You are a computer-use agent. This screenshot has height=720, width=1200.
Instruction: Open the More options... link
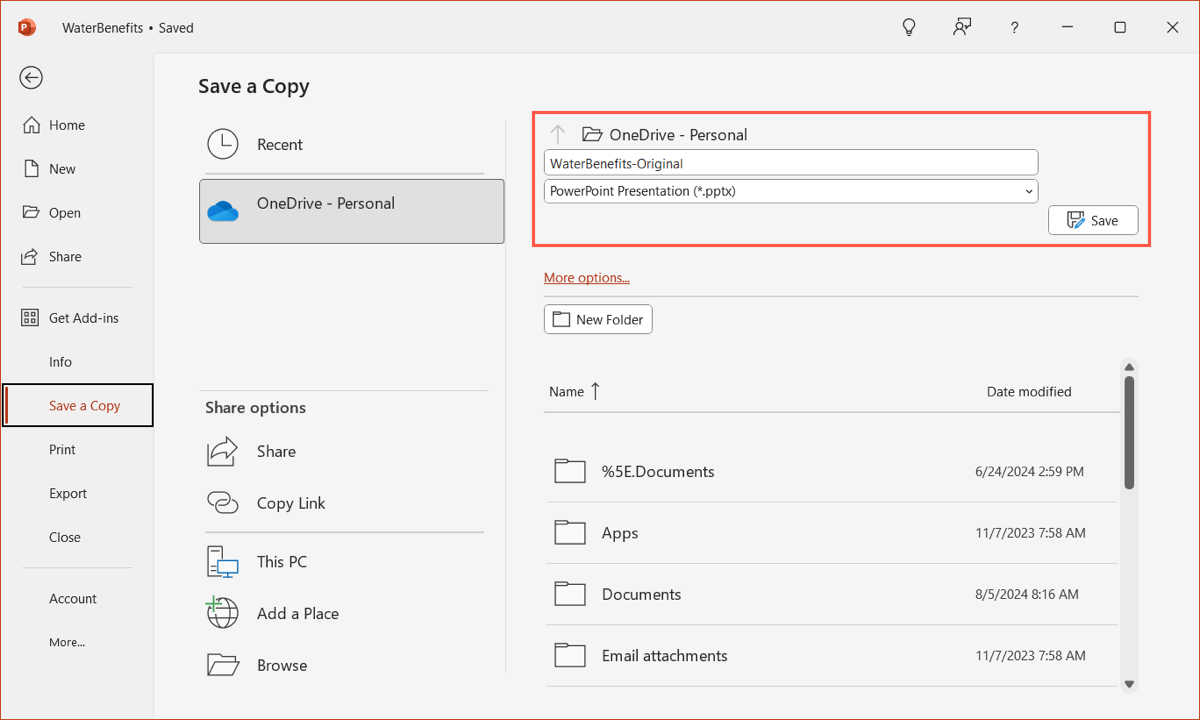click(x=587, y=278)
